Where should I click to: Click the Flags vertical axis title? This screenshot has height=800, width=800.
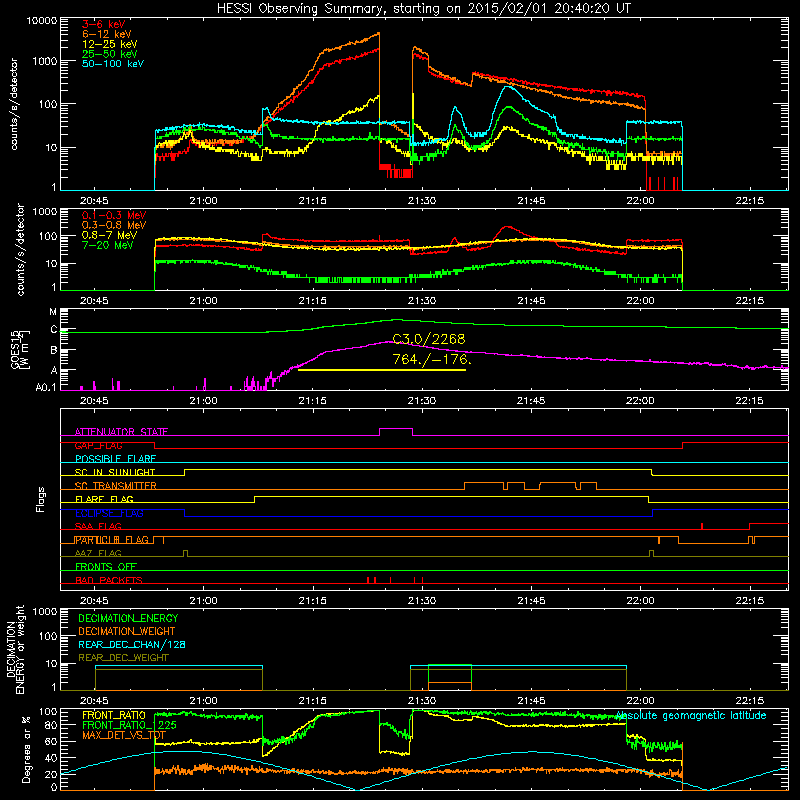pos(41,499)
